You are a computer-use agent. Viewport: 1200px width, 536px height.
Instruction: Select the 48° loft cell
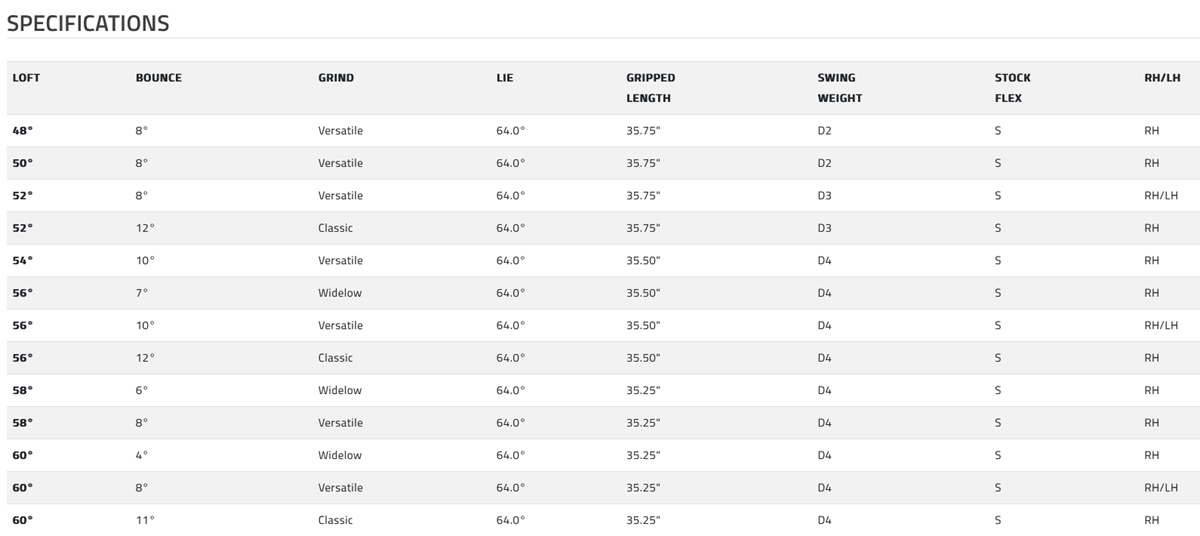coord(22,131)
